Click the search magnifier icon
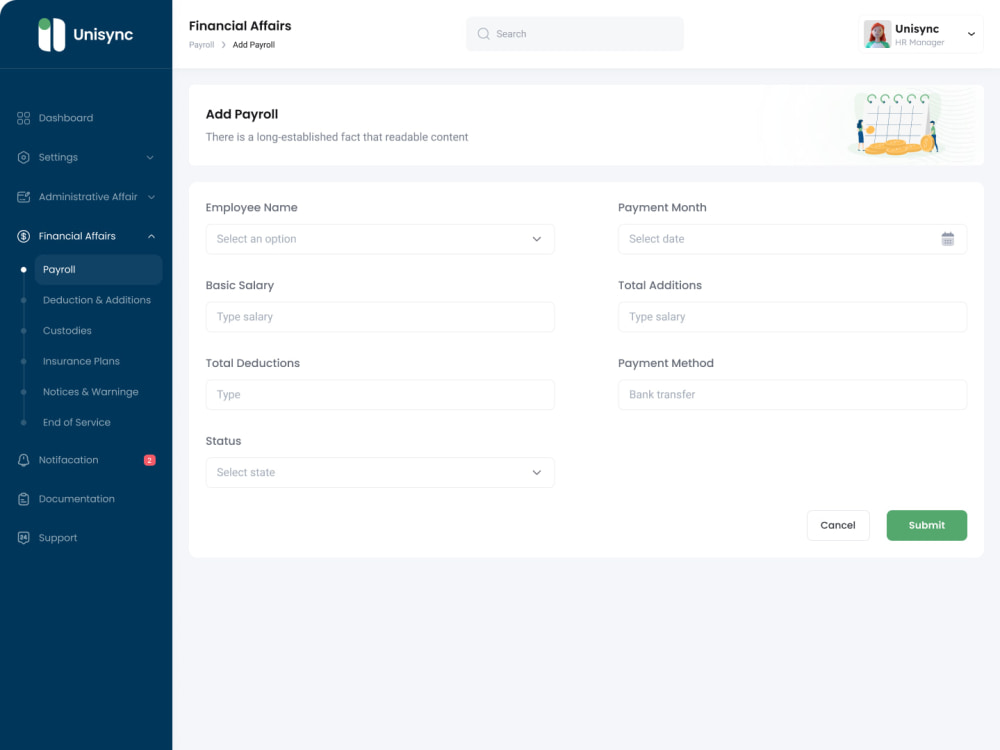Screen dimensions: 1000x750 483,34
